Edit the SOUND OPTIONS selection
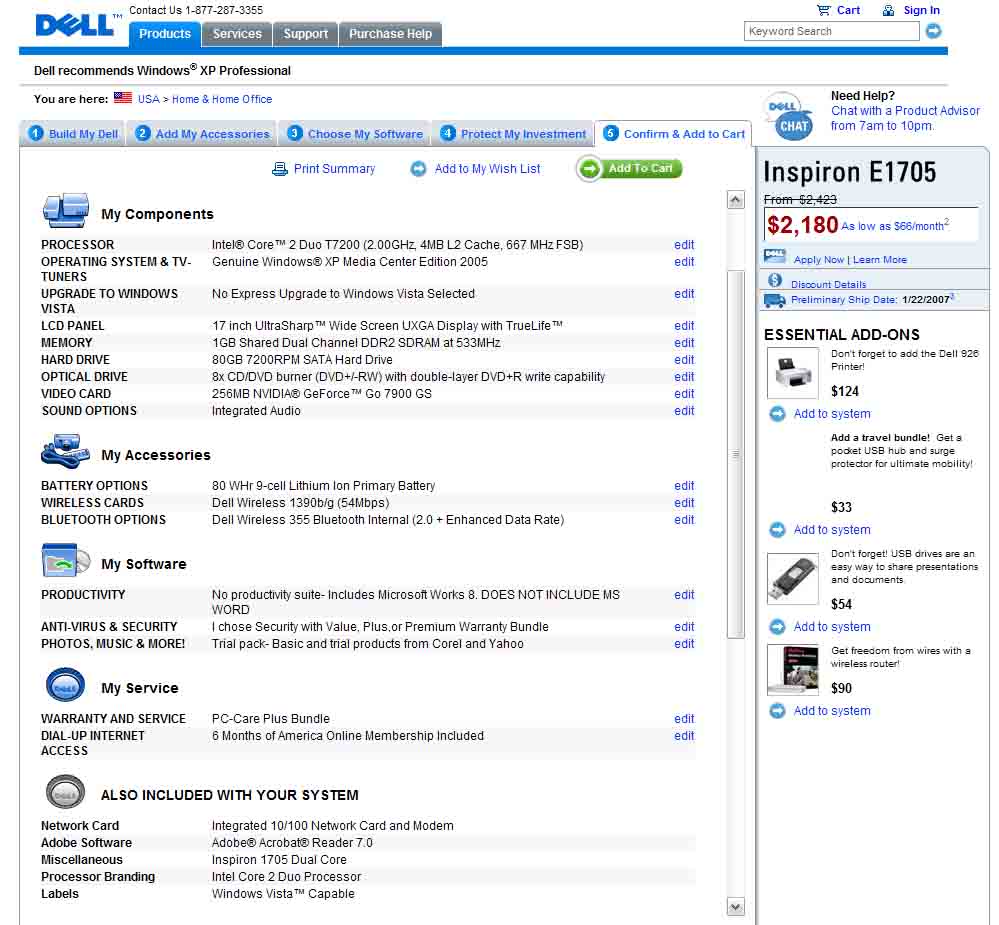 (684, 411)
